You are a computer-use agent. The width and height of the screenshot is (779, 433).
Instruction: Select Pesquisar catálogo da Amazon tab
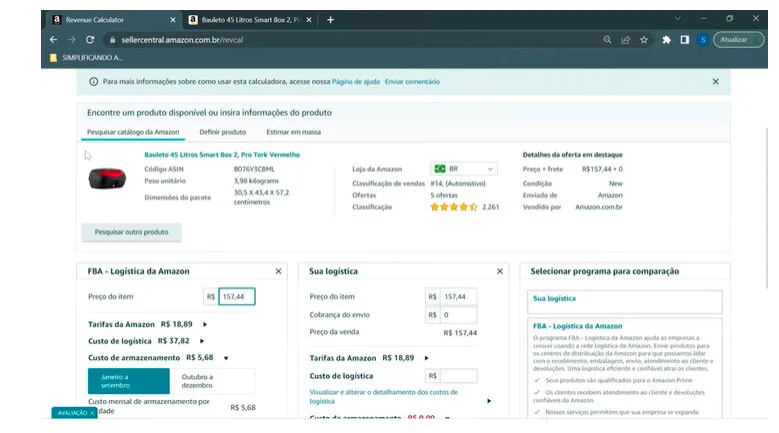[x=133, y=132]
